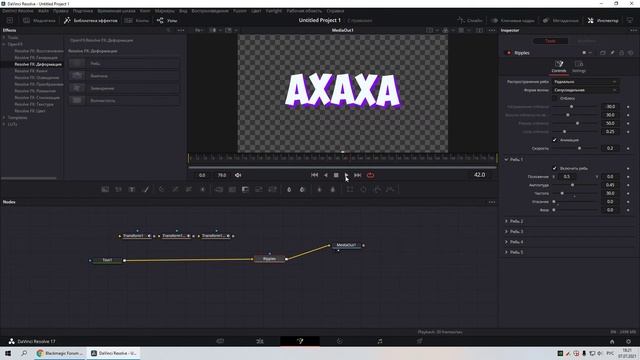Expand the Рябь 5 section
The image size is (640, 360).
pos(507,252)
